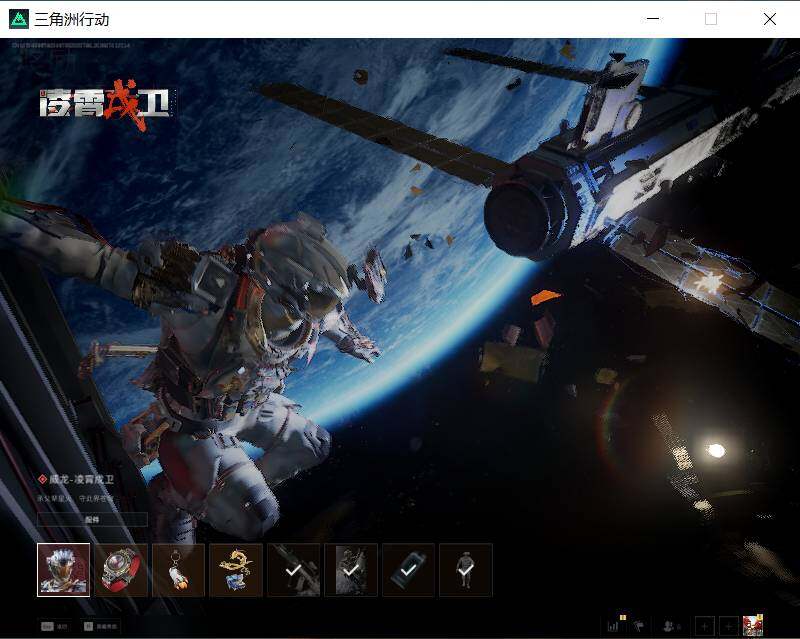Choose the rocket keychain charm
Image resolution: width=800 pixels, height=639 pixels.
[x=179, y=570]
